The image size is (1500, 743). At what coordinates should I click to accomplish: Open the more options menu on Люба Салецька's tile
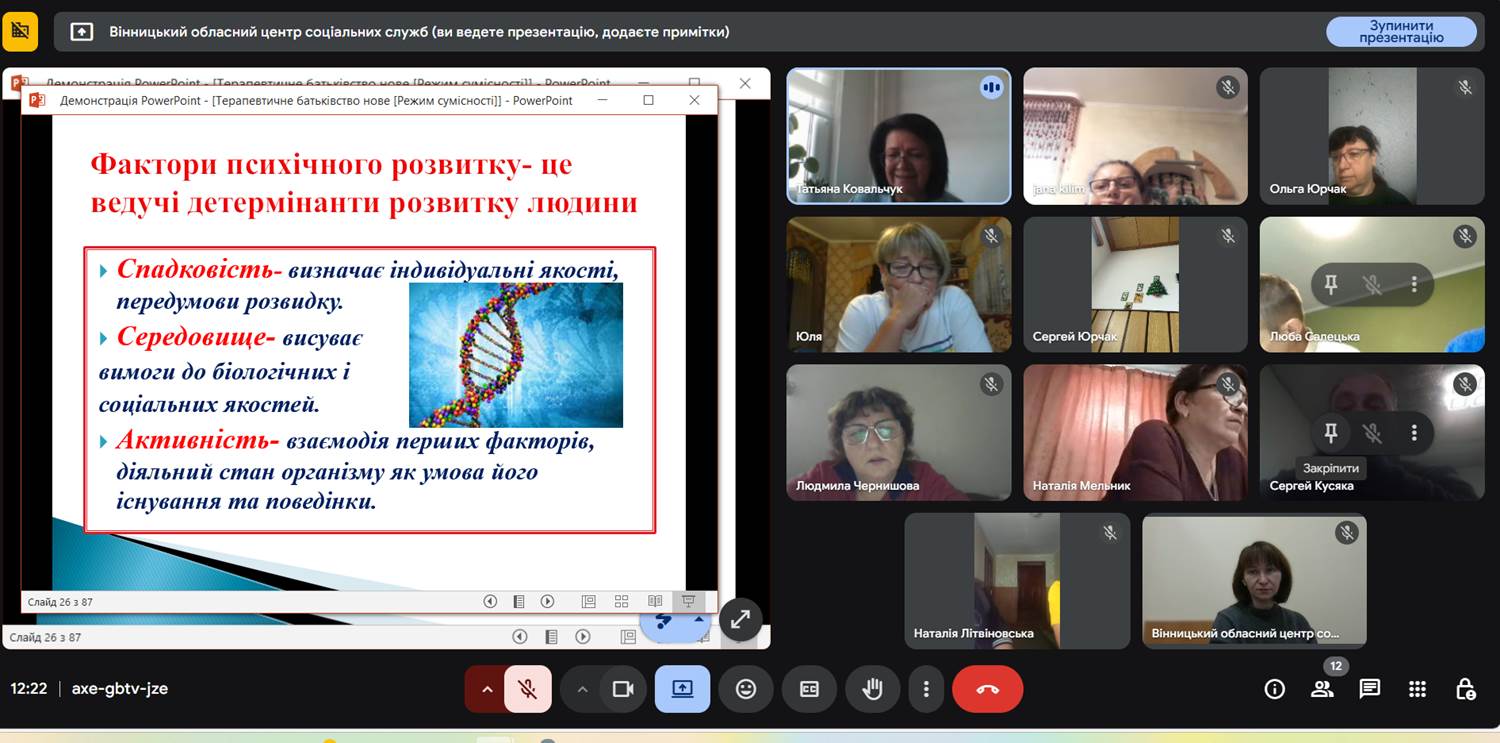(x=1414, y=285)
